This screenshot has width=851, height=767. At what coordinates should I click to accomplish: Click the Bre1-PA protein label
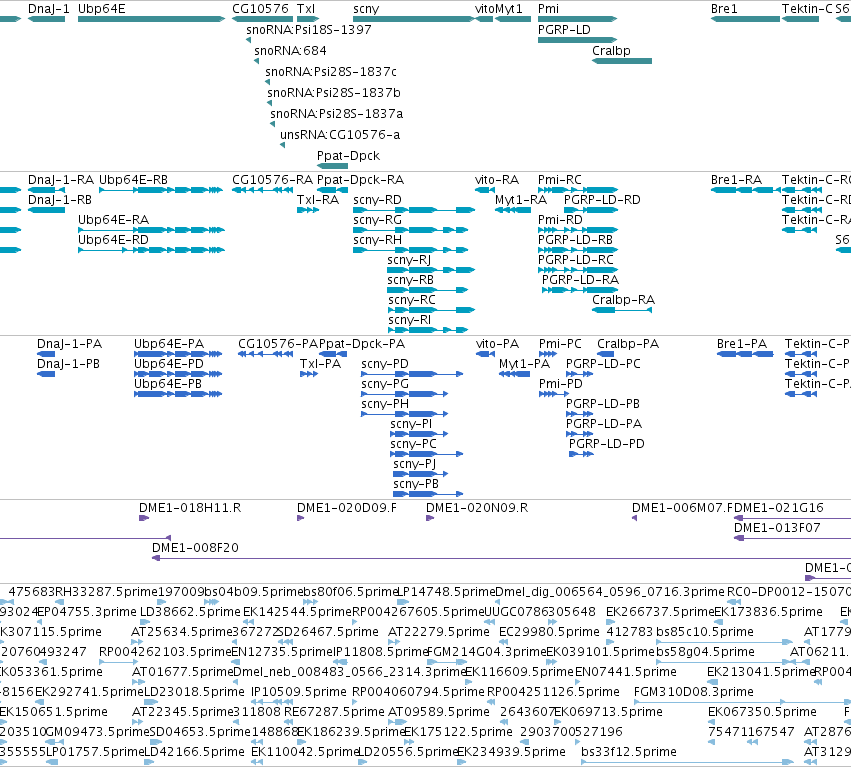[742, 344]
